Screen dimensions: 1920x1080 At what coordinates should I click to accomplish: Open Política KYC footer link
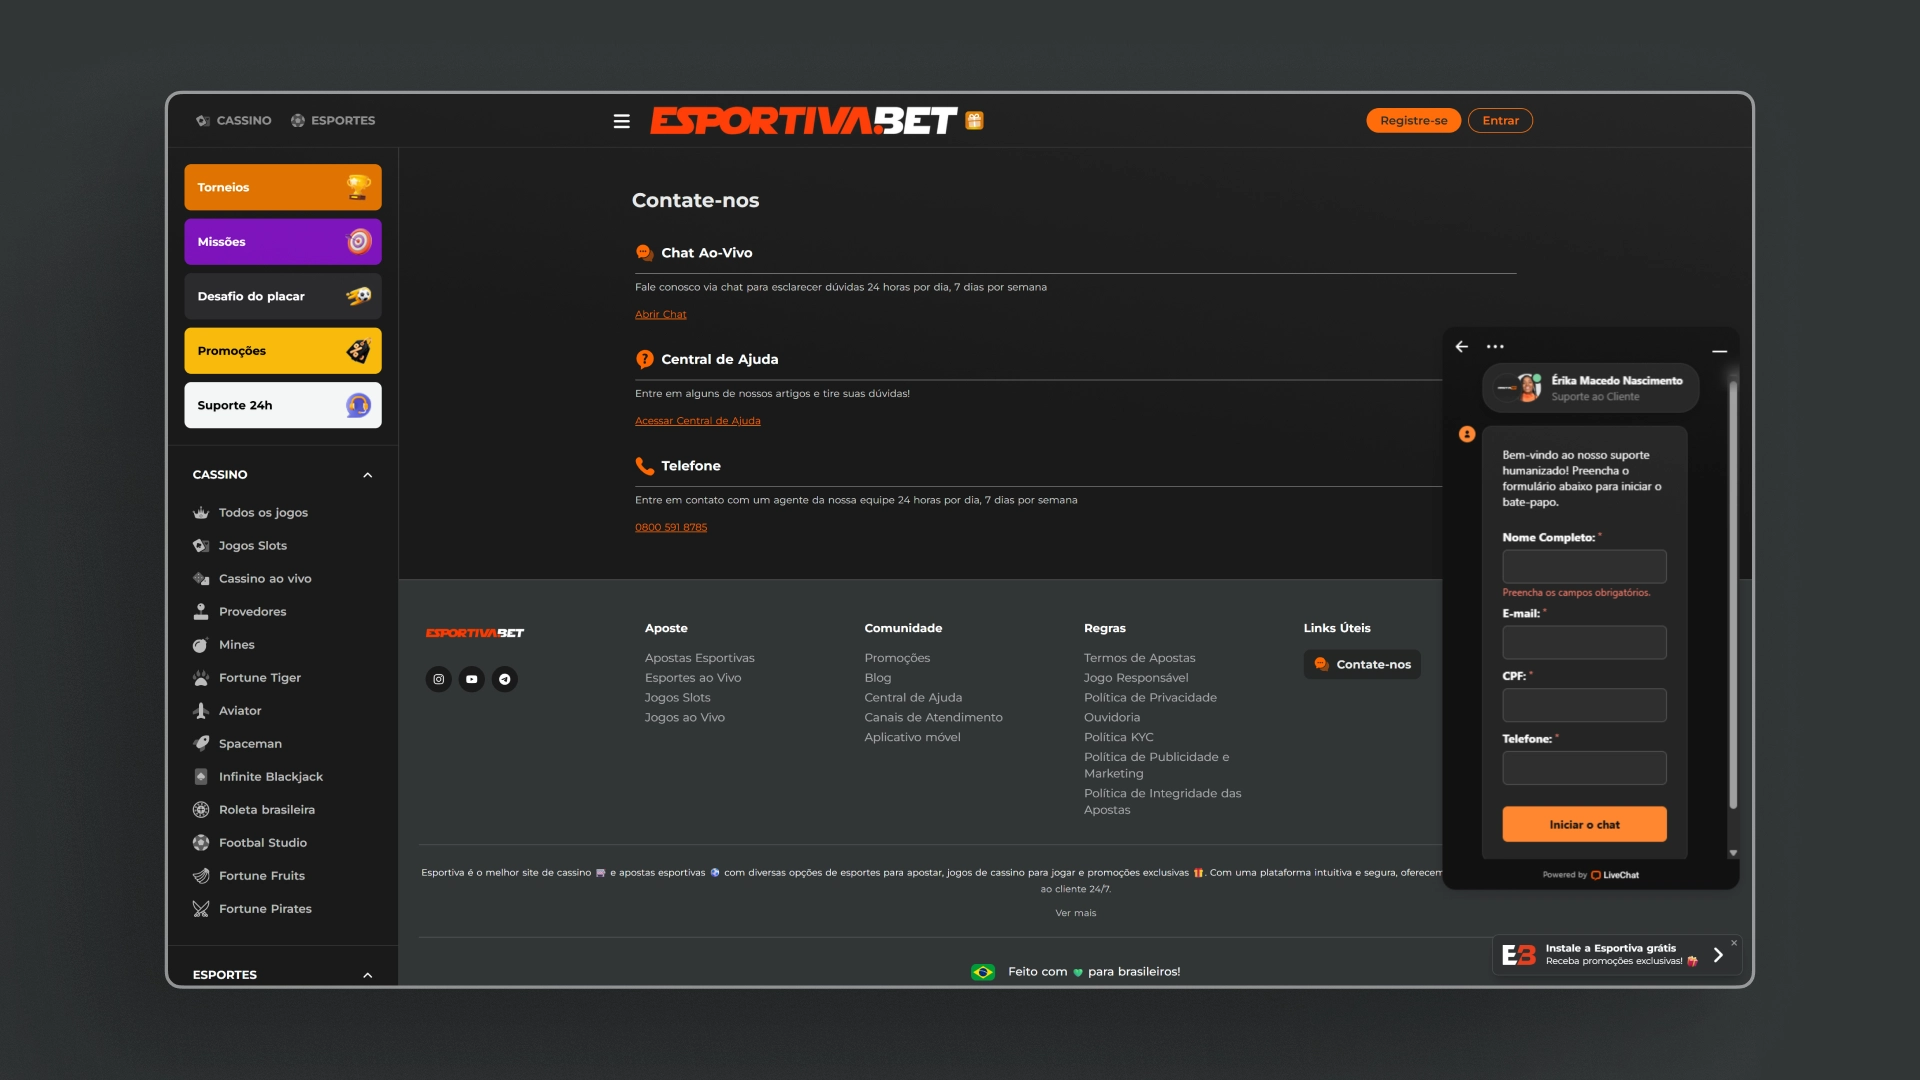(x=1118, y=737)
